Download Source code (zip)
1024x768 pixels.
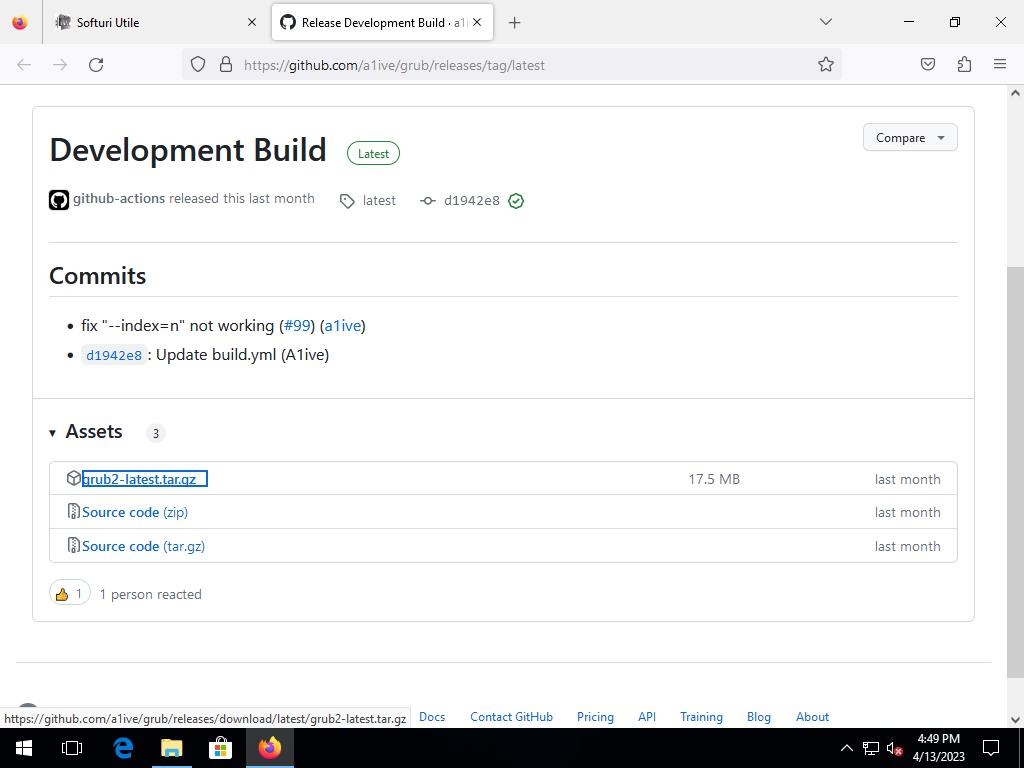click(x=134, y=512)
